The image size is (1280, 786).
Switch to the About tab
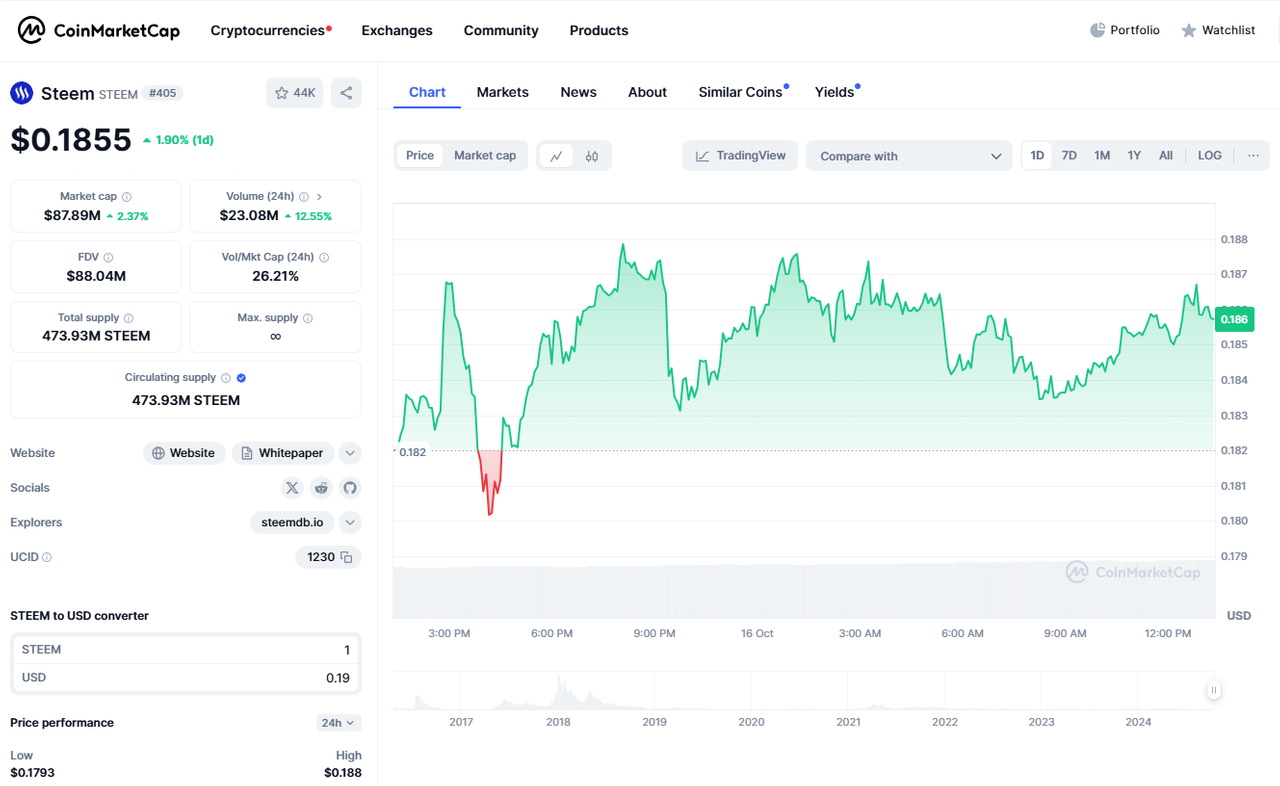(647, 92)
